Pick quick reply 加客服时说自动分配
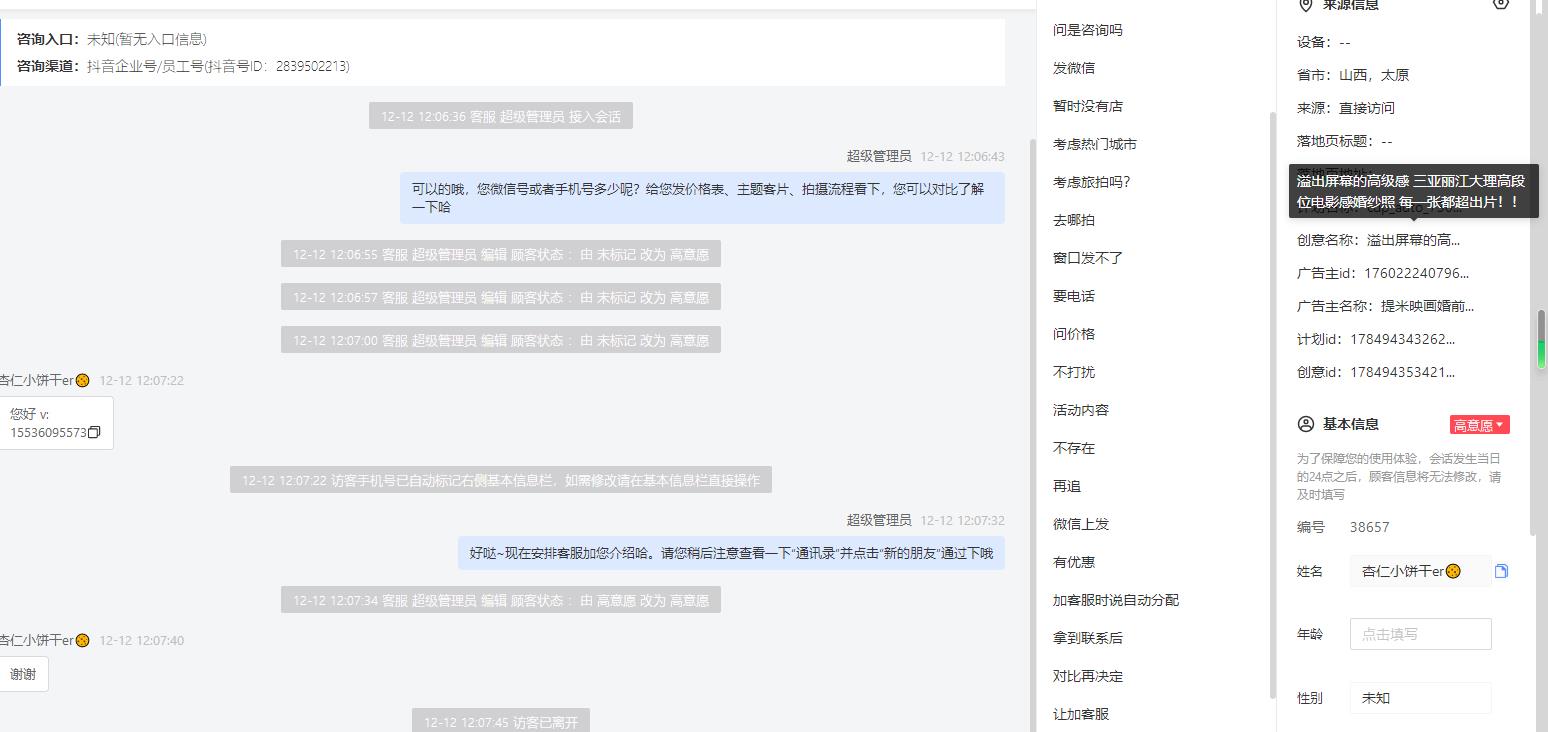1548x732 pixels. tap(1115, 600)
